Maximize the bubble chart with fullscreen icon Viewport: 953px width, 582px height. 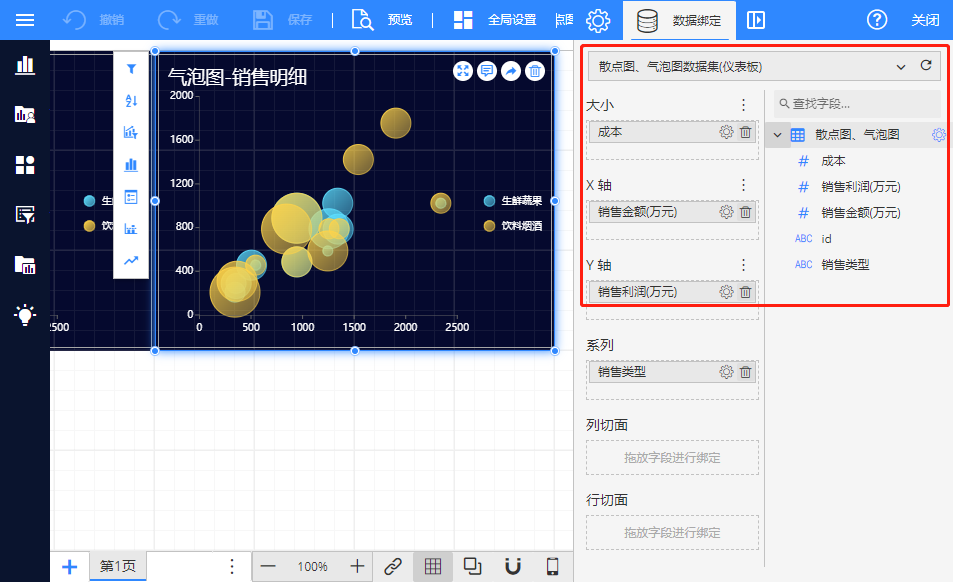[463, 71]
